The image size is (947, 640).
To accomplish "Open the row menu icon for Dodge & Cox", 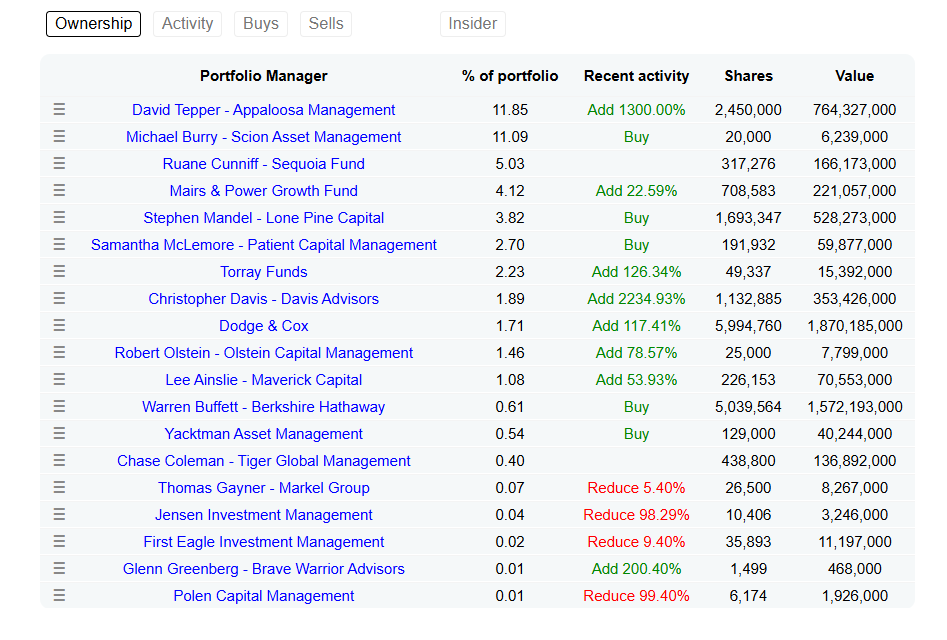I will (59, 325).
